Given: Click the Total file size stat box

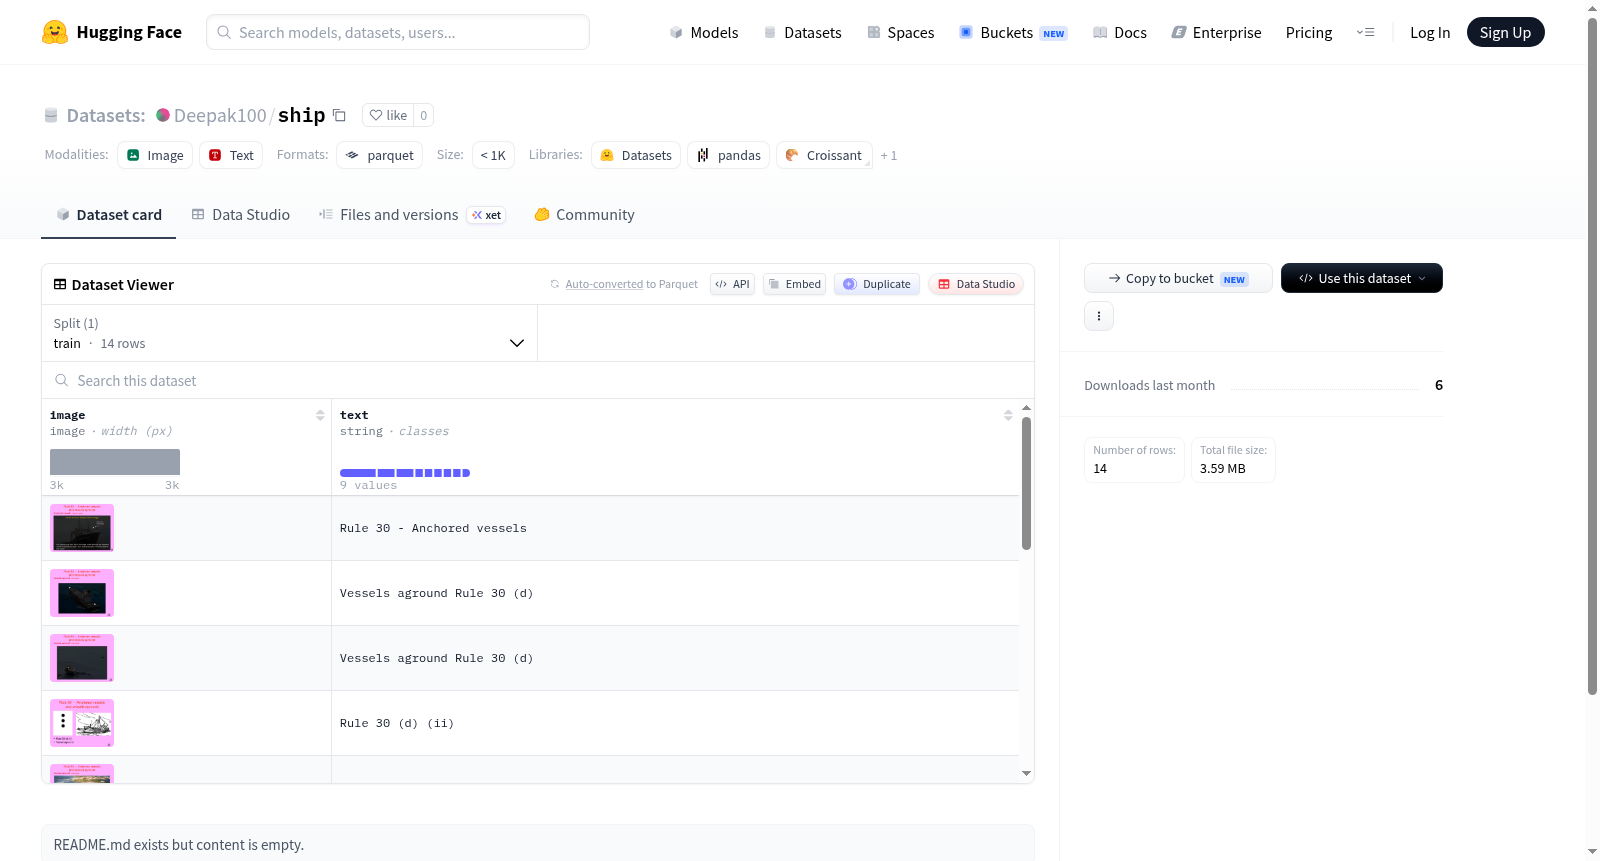Looking at the screenshot, I should tap(1233, 460).
